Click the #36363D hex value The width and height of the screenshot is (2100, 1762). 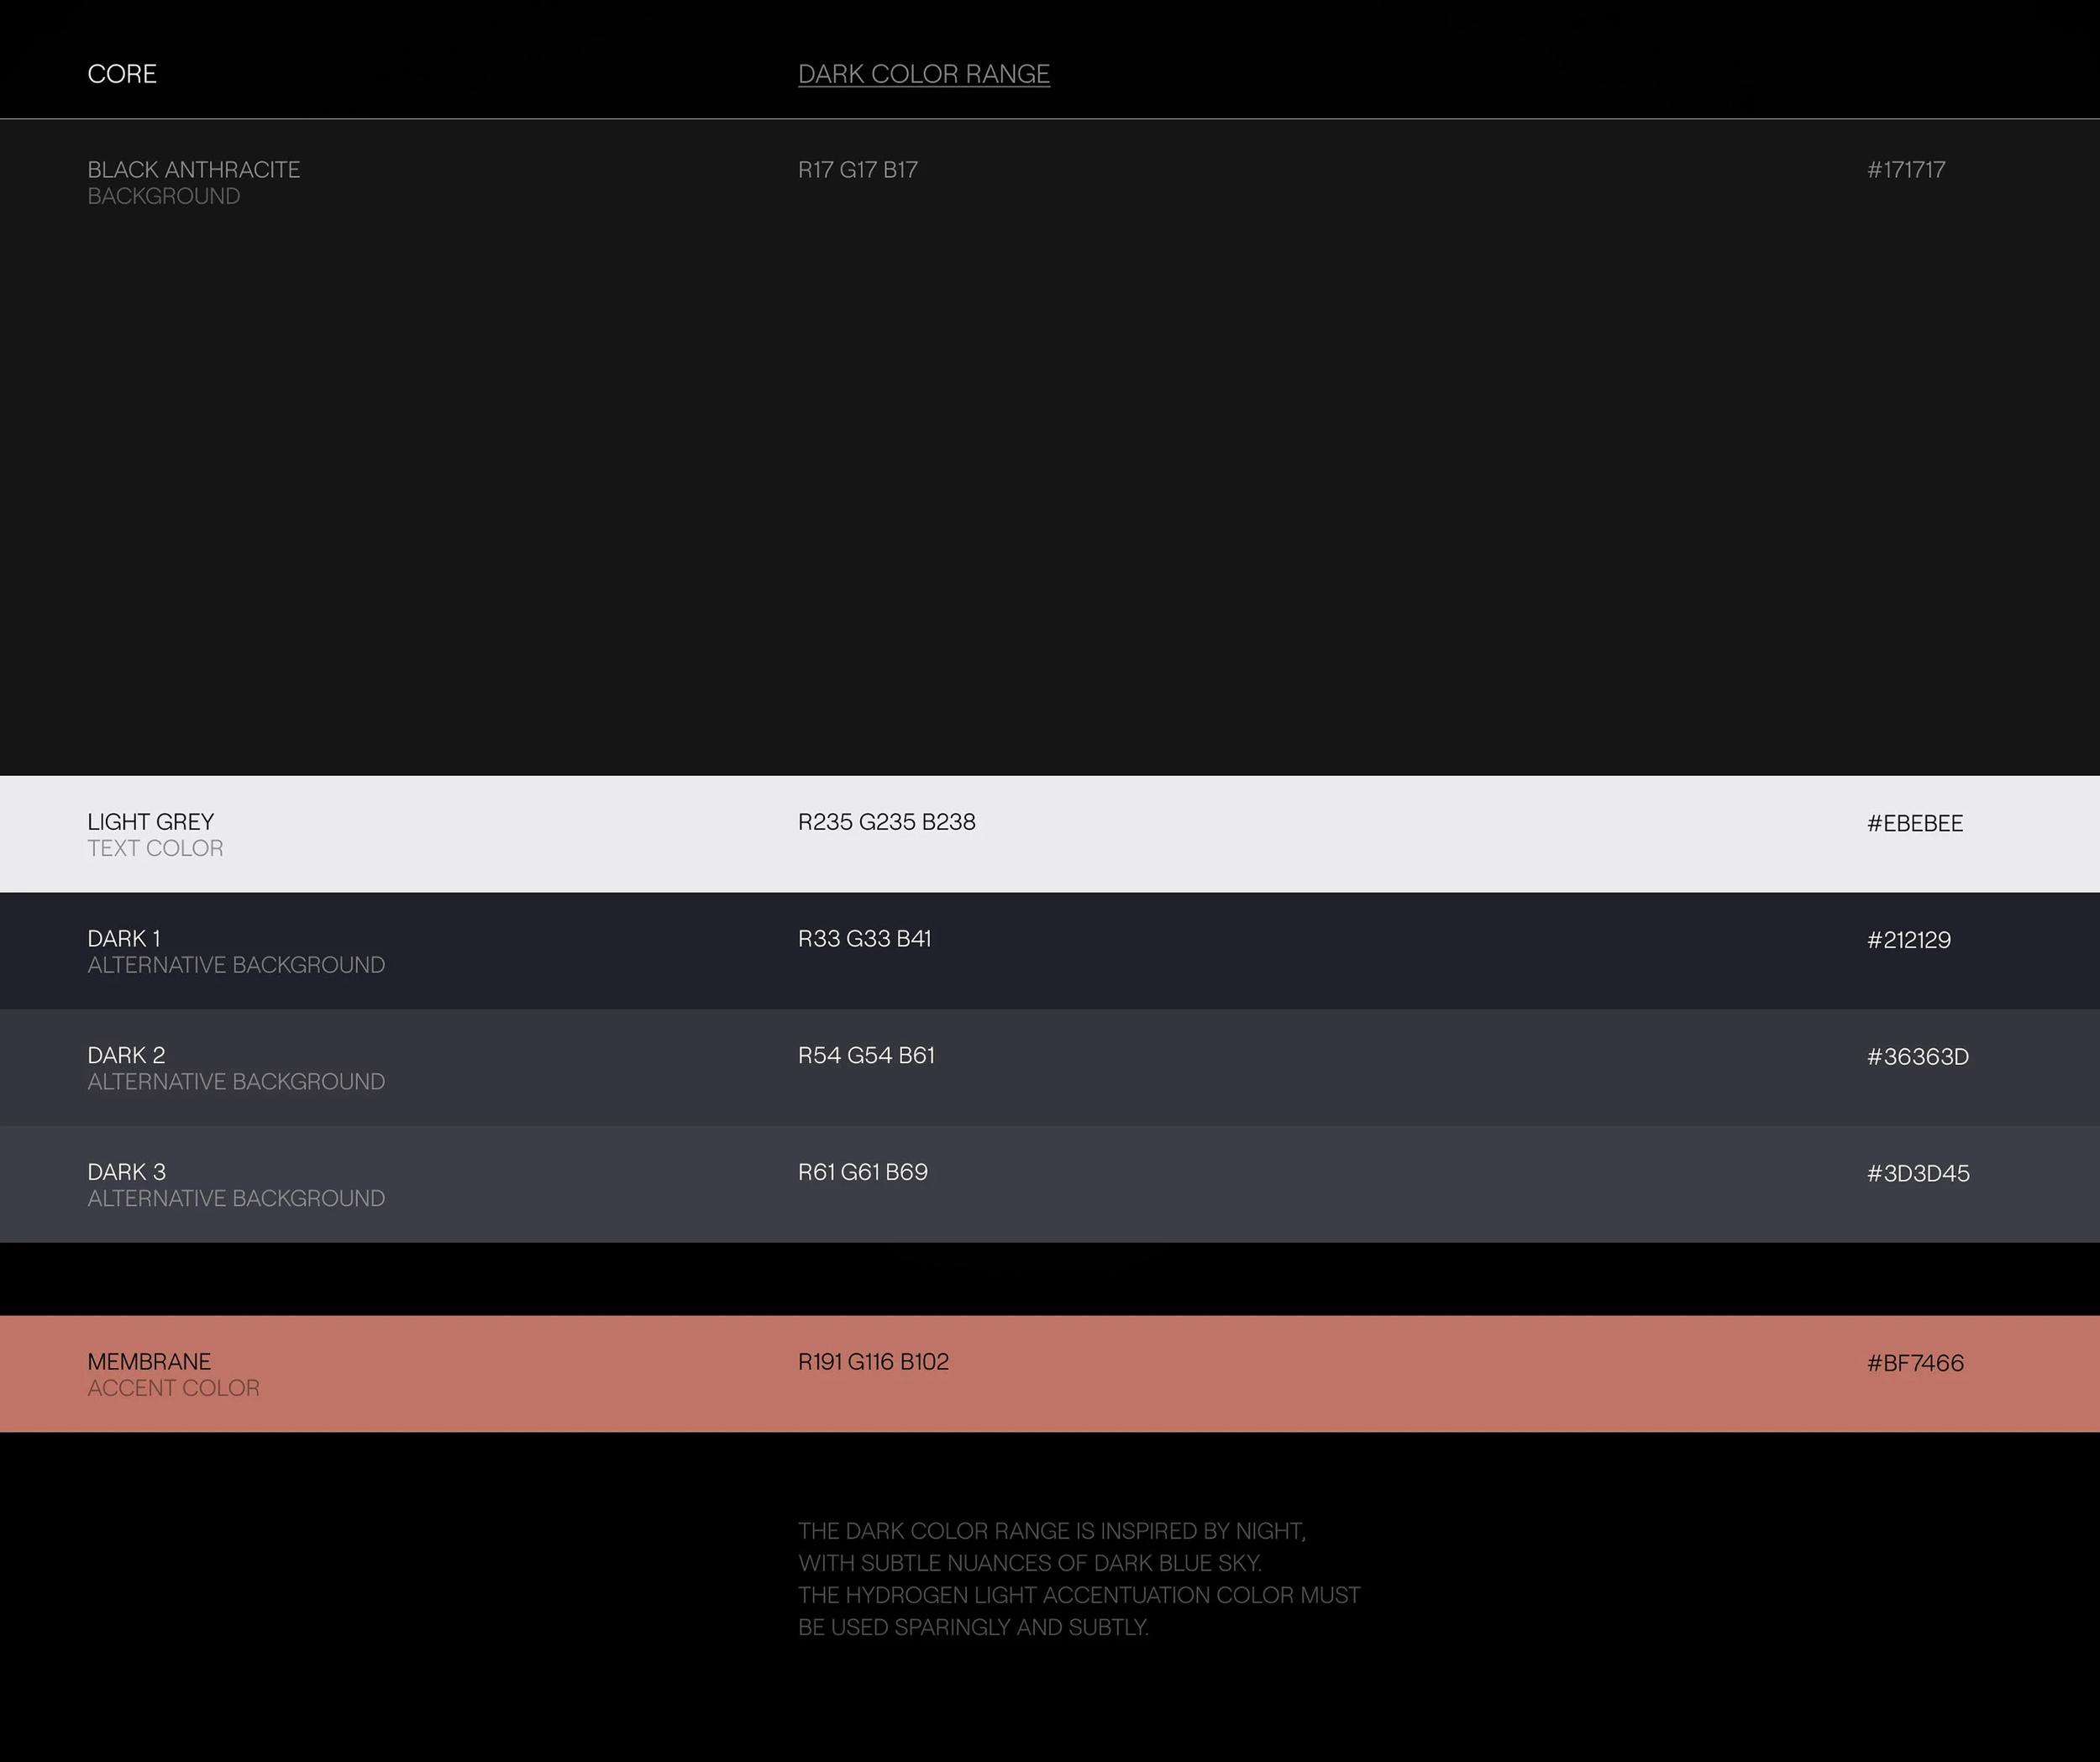1917,1057
